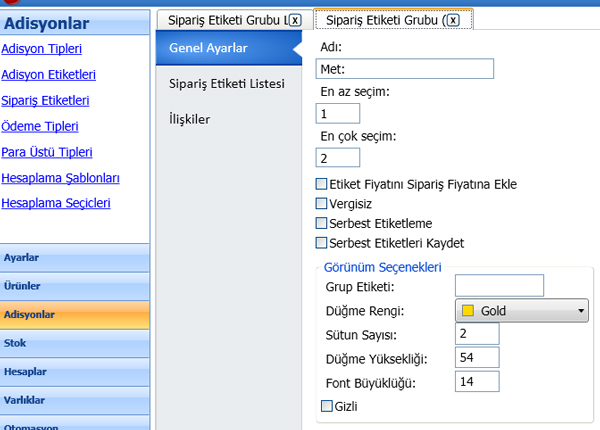This screenshot has height=430, width=600.
Task: Open the Stok navigation section
Action: 75,342
